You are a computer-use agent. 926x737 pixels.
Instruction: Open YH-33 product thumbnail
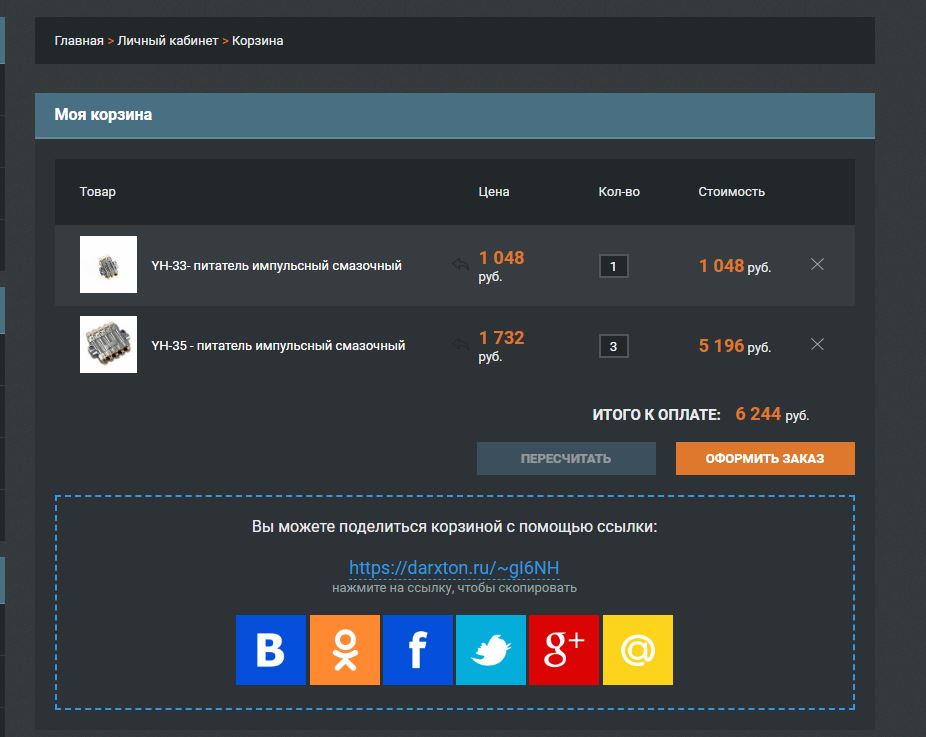(109, 265)
